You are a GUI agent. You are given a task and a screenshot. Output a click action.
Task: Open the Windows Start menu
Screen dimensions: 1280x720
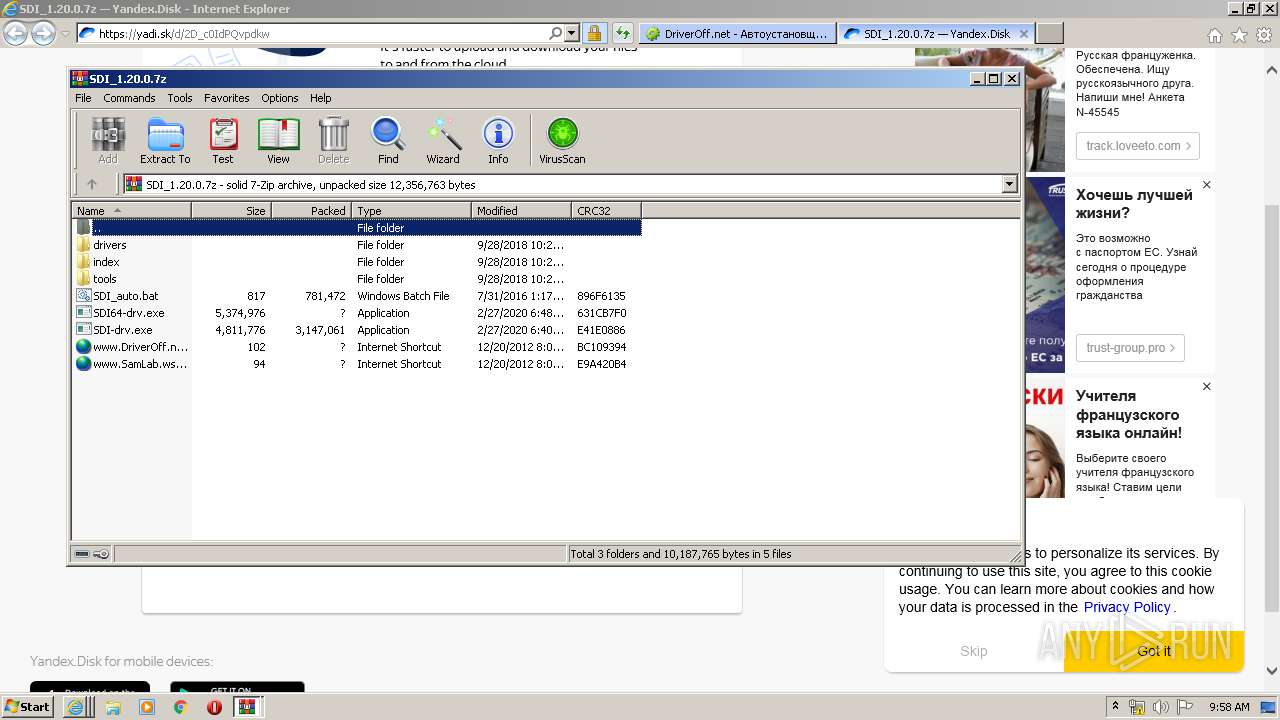(28, 706)
